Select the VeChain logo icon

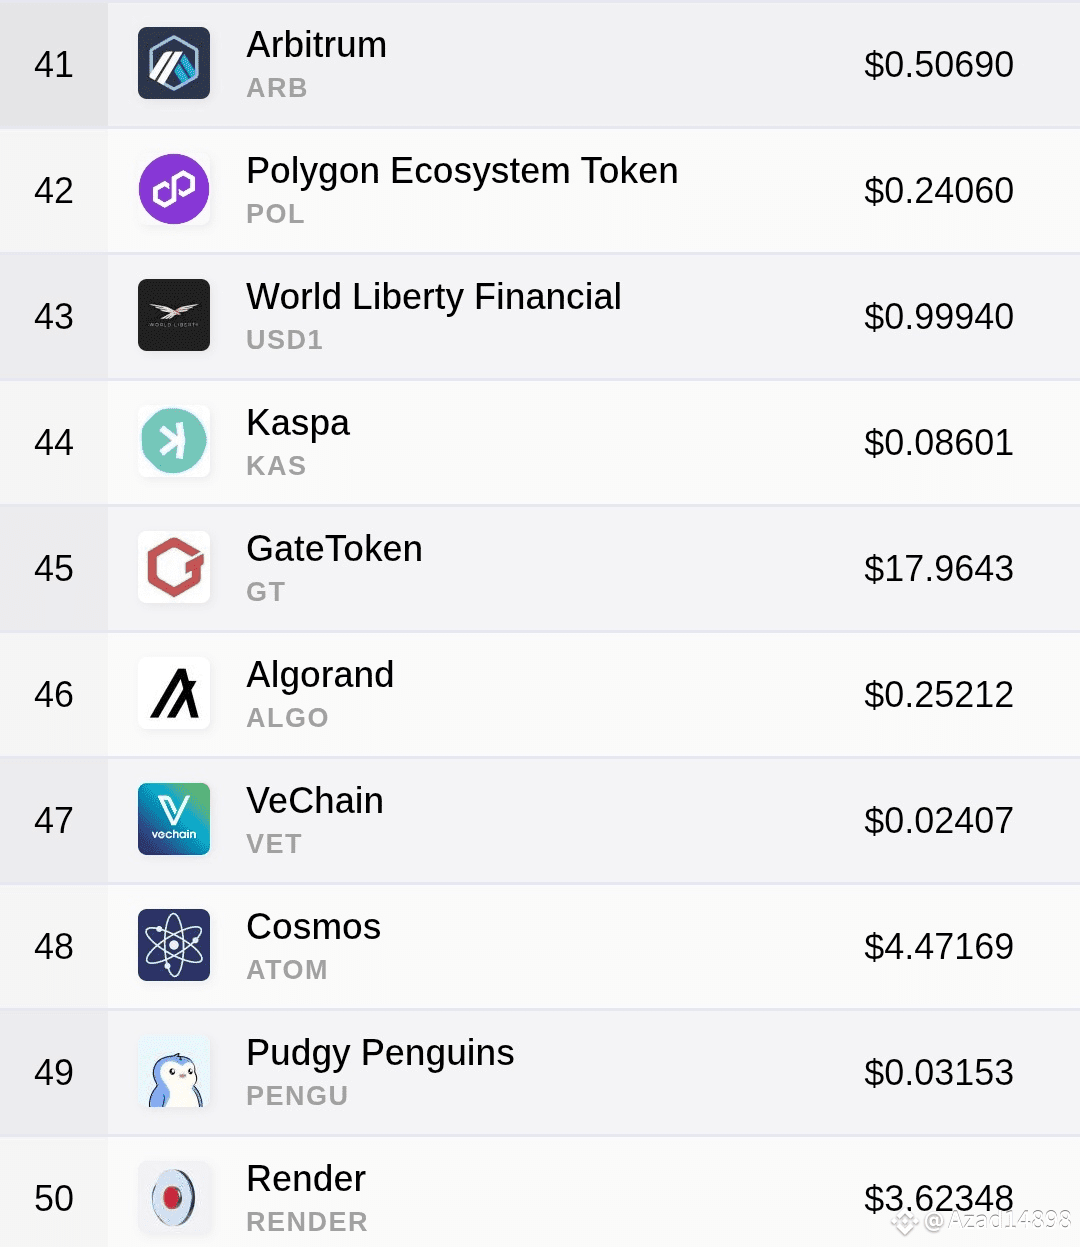(174, 819)
